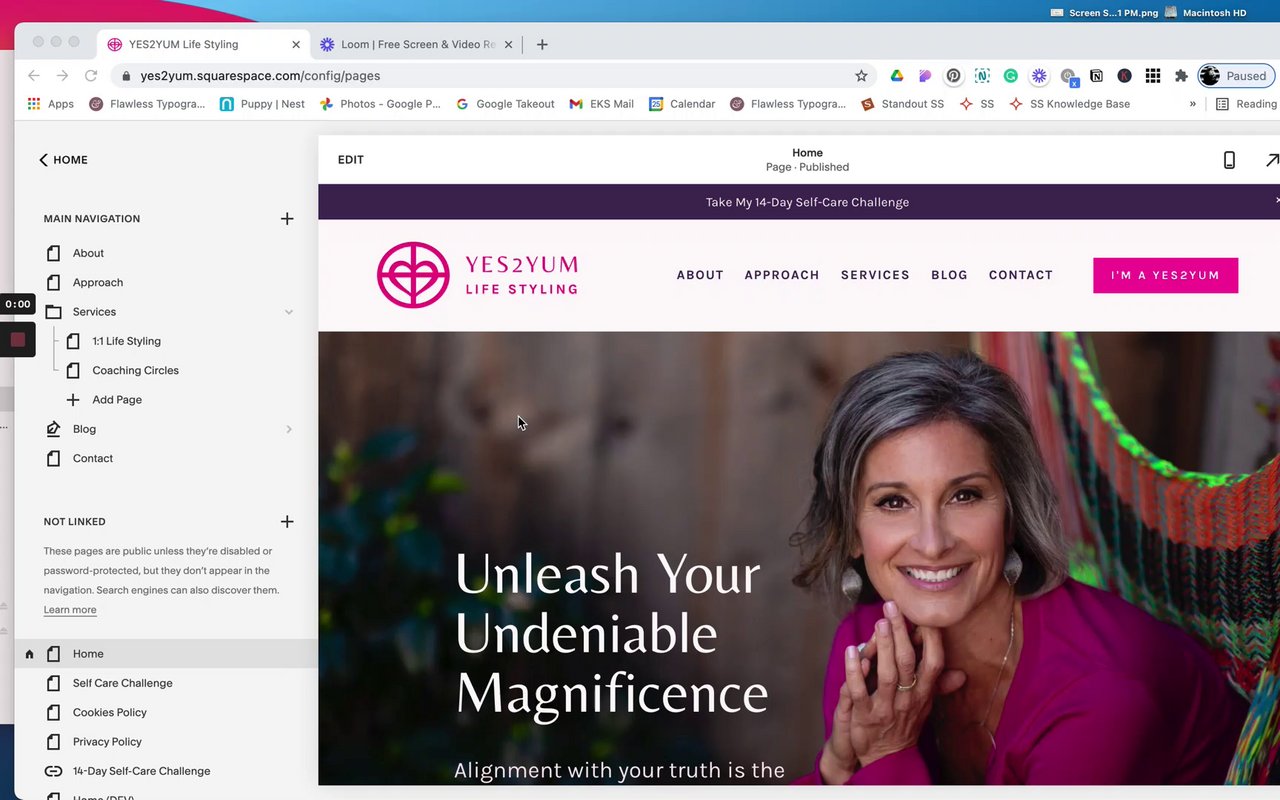
Task: Open the dotted-grid extension icon
Action: pos(1153,76)
